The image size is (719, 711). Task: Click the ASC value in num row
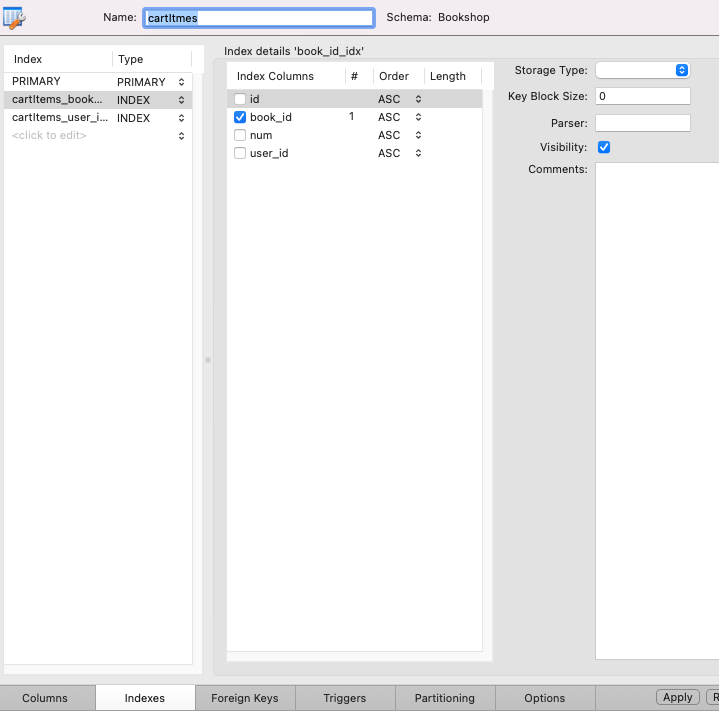[x=389, y=135]
